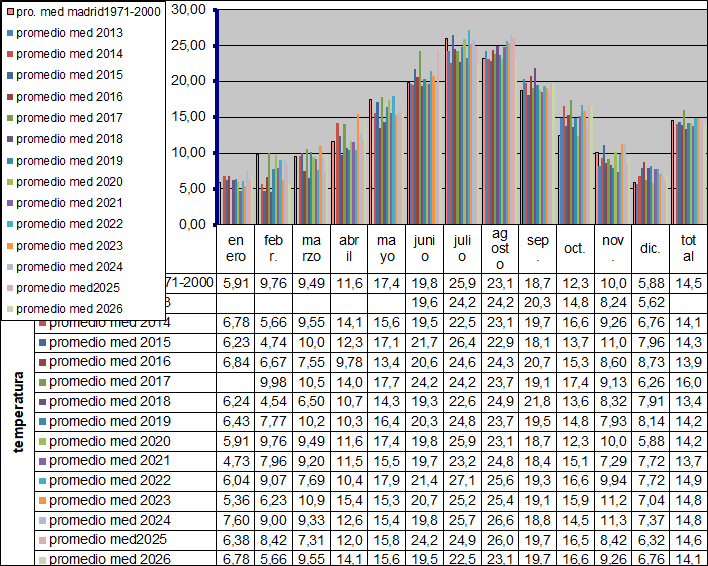
Task: Select the 'dic.' month label
Action: coord(649,248)
